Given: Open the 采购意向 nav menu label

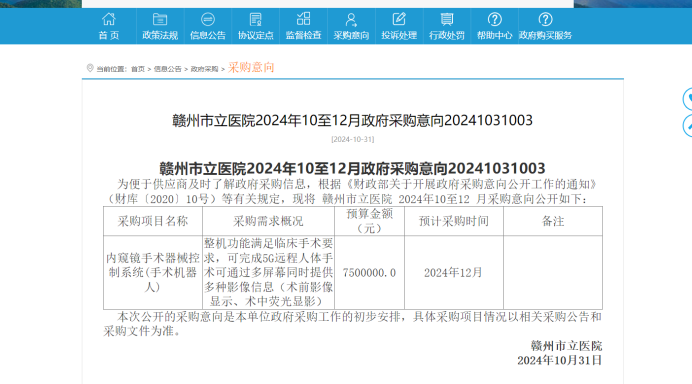Looking at the screenshot, I should [x=351, y=35].
